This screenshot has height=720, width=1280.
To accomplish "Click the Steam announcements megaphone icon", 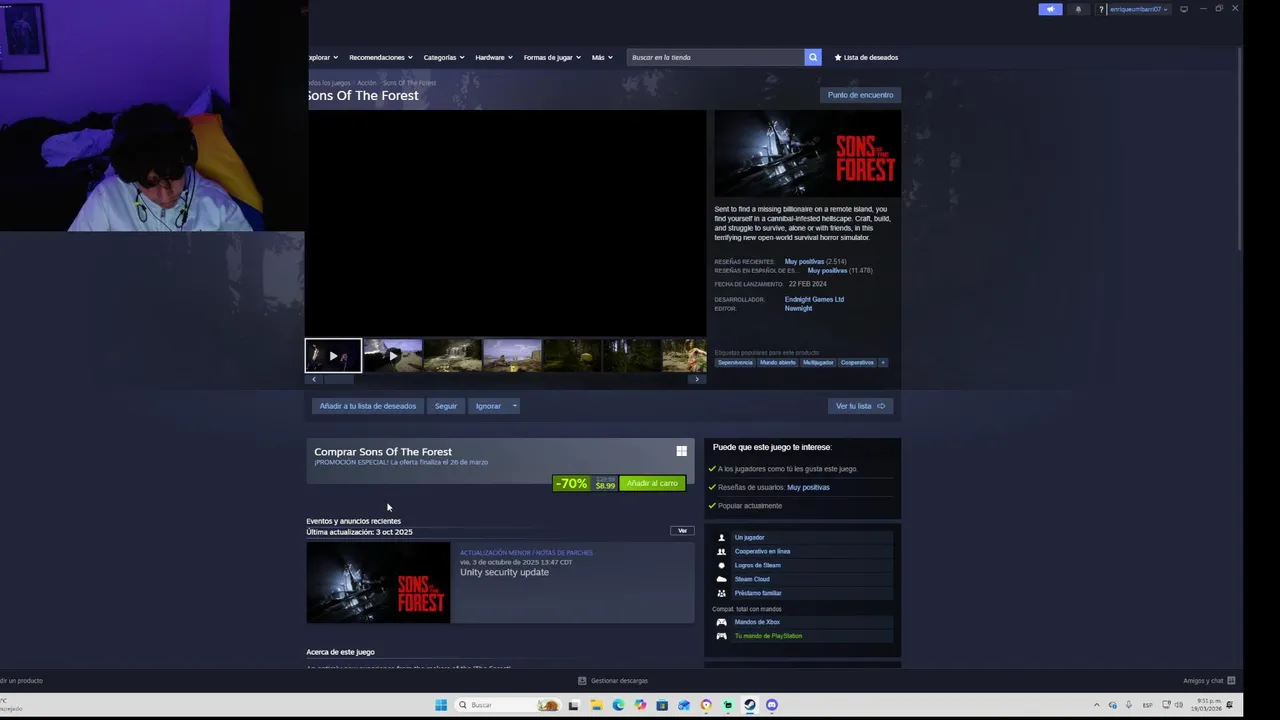I will point(1050,9).
